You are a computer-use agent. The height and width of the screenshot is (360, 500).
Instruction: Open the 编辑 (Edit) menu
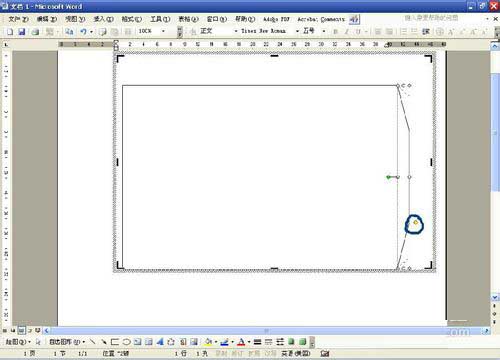tap(47, 19)
